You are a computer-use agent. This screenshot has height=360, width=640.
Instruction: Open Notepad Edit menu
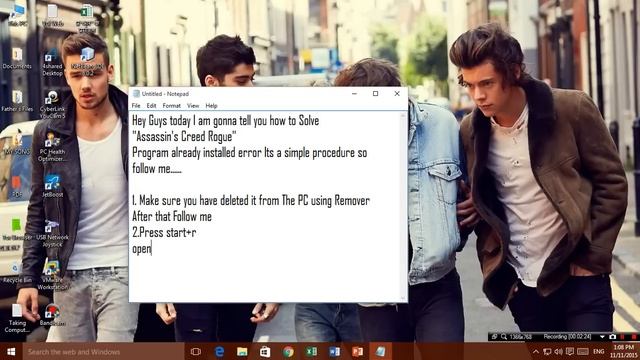151,106
